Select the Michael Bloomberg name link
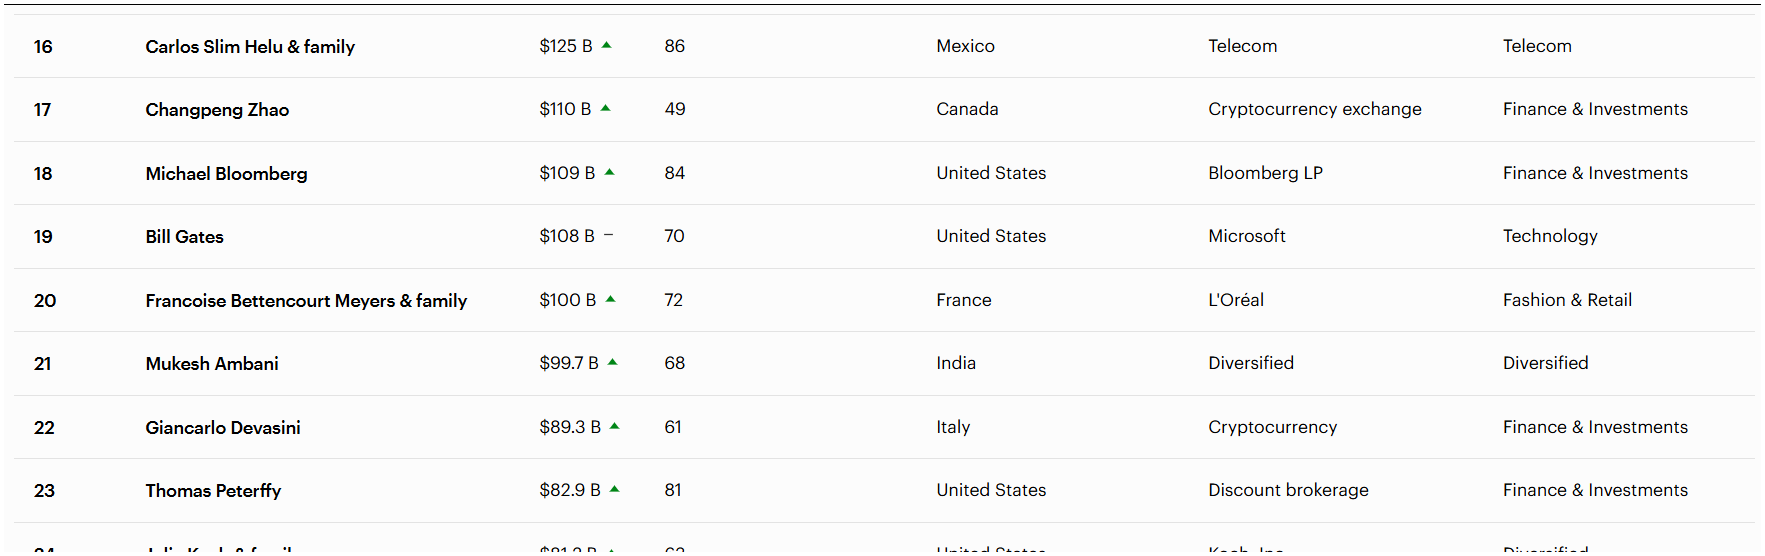The height and width of the screenshot is (556, 1765). coord(226,173)
